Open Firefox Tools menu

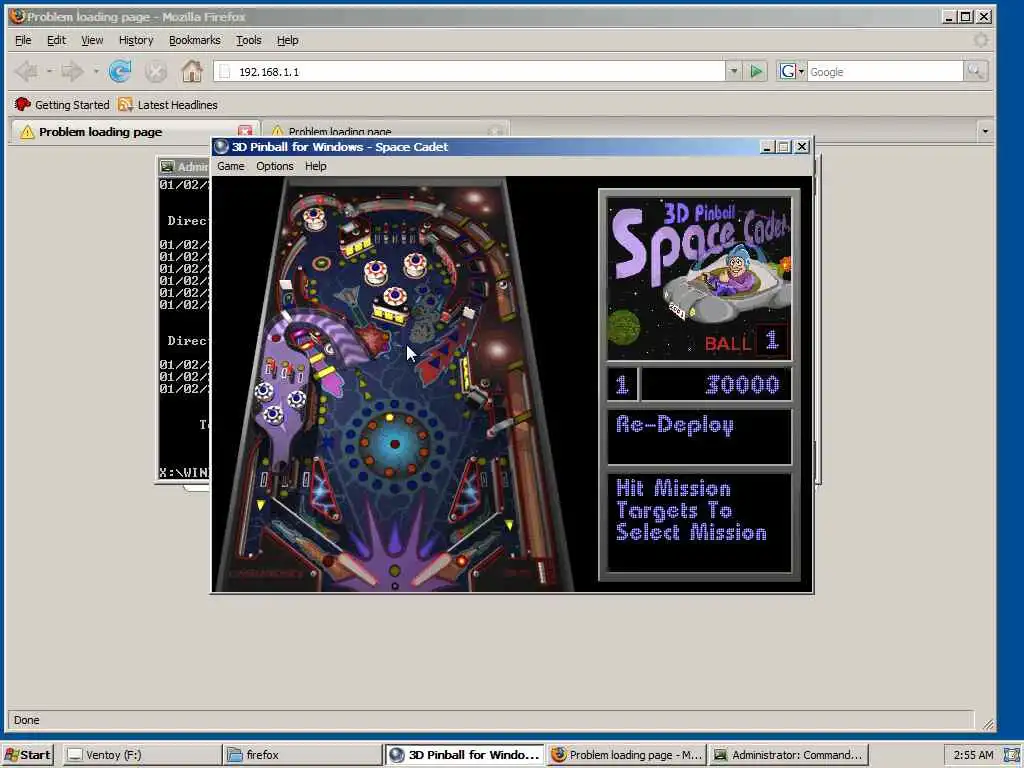click(x=248, y=40)
